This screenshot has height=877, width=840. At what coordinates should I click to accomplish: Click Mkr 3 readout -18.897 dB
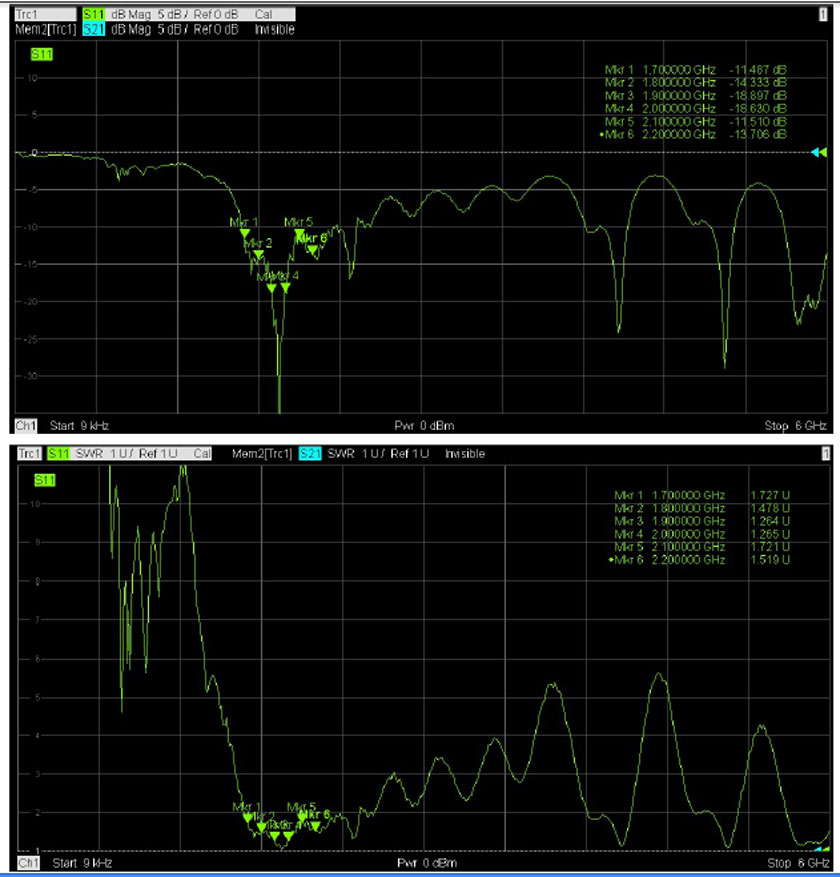click(x=696, y=96)
